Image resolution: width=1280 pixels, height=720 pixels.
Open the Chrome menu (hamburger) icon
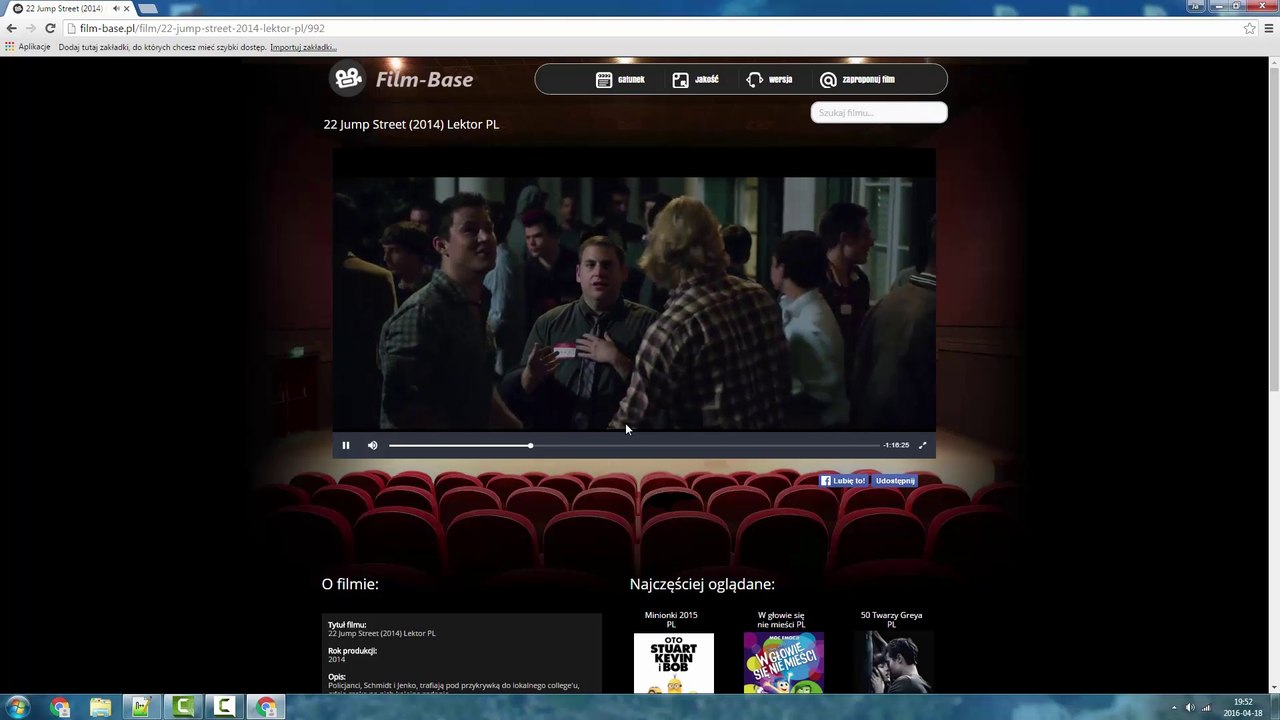(x=1269, y=28)
